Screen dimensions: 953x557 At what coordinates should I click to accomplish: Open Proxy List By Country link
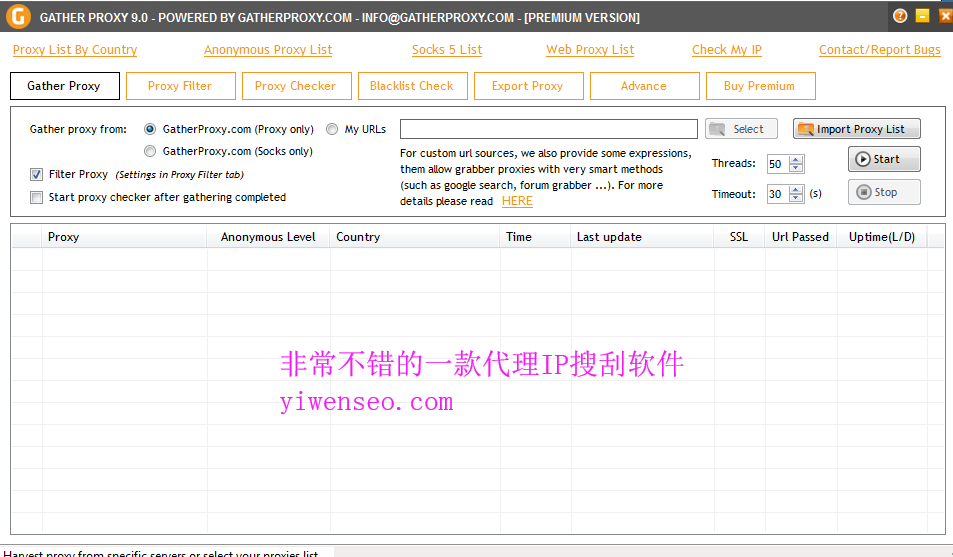pos(75,50)
